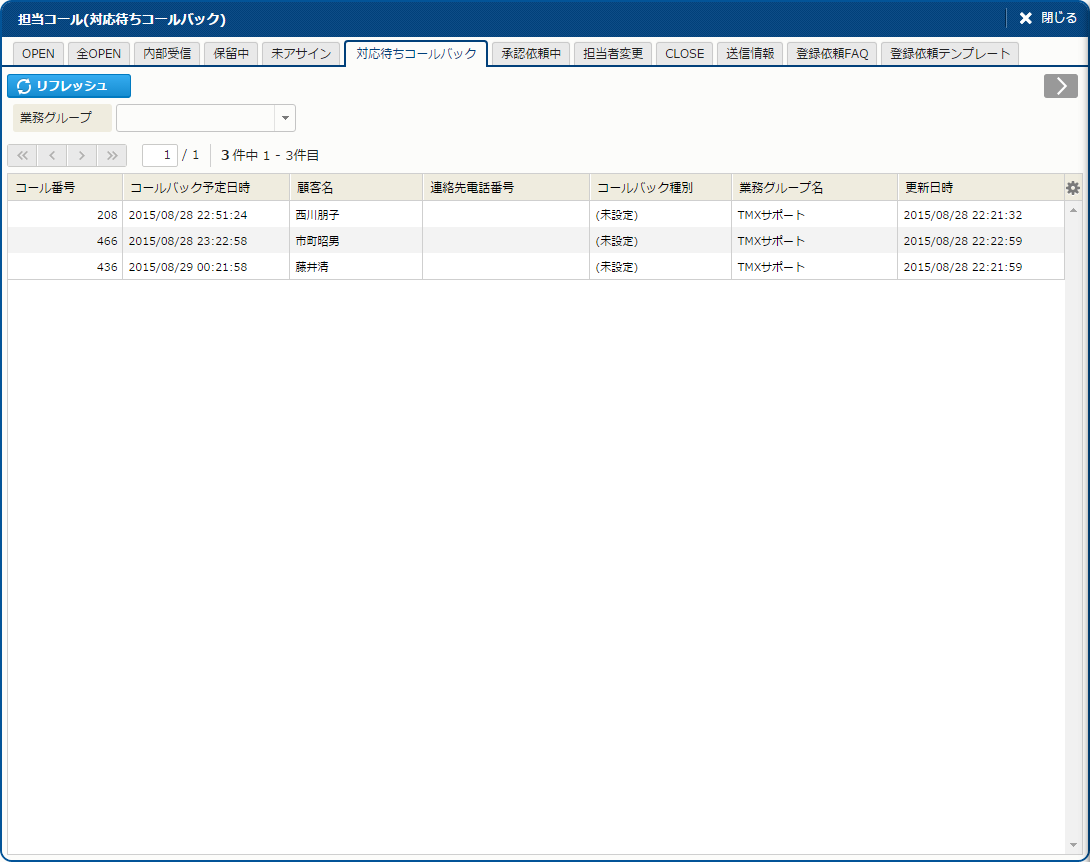Viewport: 1090px width, 862px height.
Task: Click the リフレッシュ refresh button
Action: (x=69, y=86)
